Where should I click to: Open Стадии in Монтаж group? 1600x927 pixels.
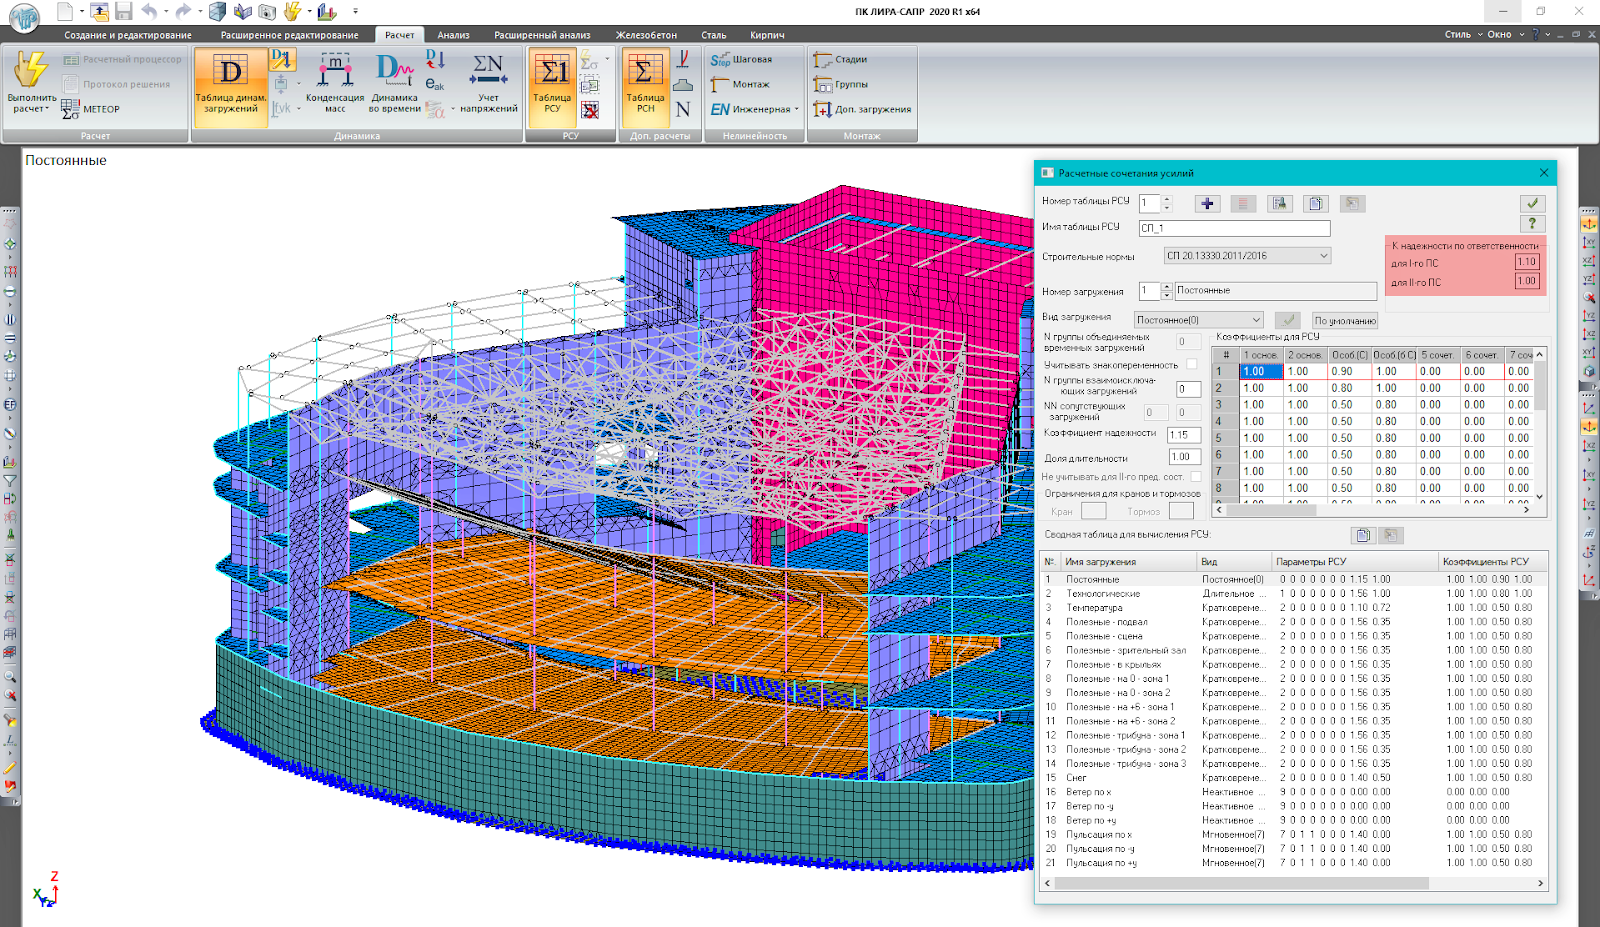point(840,60)
